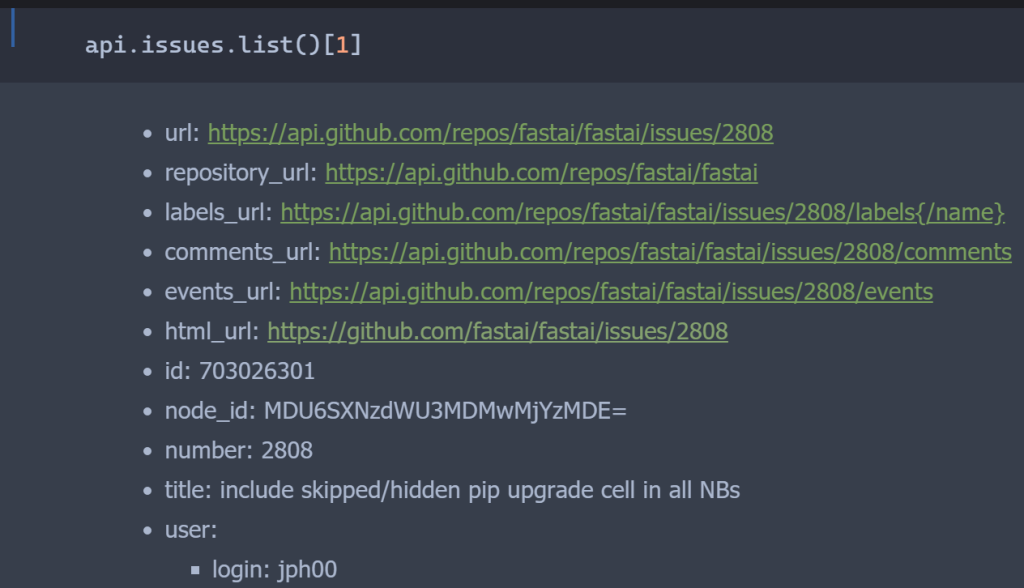Click the number value 2808 text

286,450
